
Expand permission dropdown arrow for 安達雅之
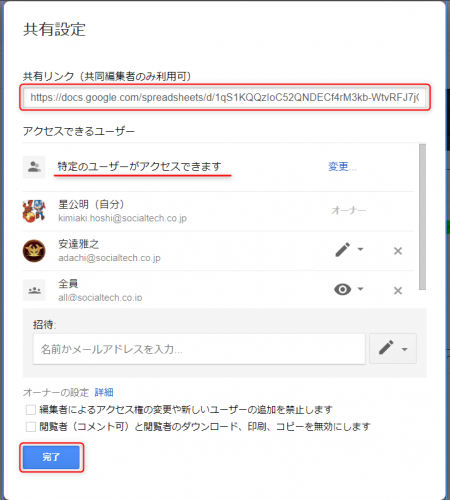pyautogui.click(x=360, y=249)
